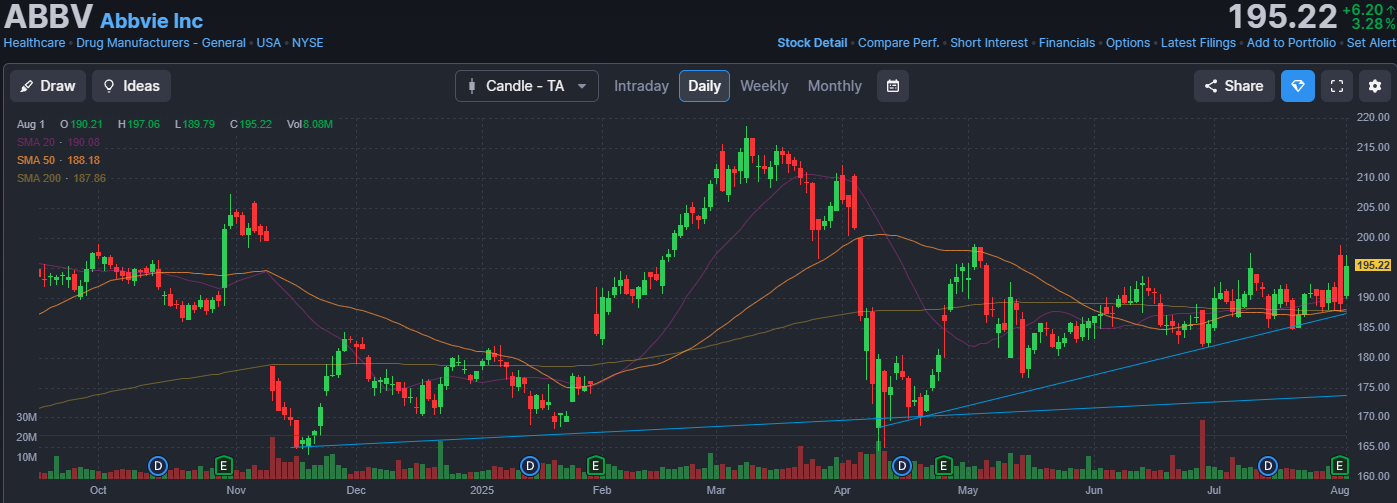Image resolution: width=1397 pixels, height=503 pixels.
Task: Open the Ideas panel
Action: click(x=131, y=86)
